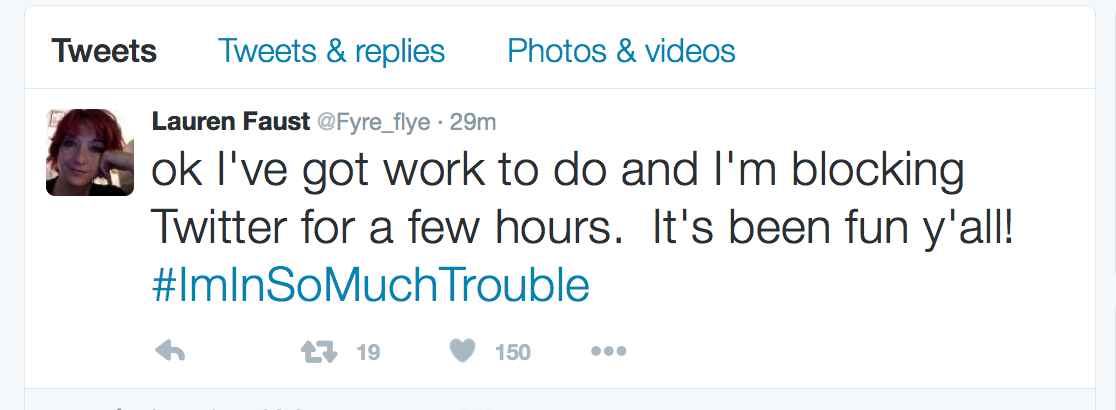The image size is (1116, 410).
Task: Open the Tweets & replies tab
Action: tap(331, 51)
